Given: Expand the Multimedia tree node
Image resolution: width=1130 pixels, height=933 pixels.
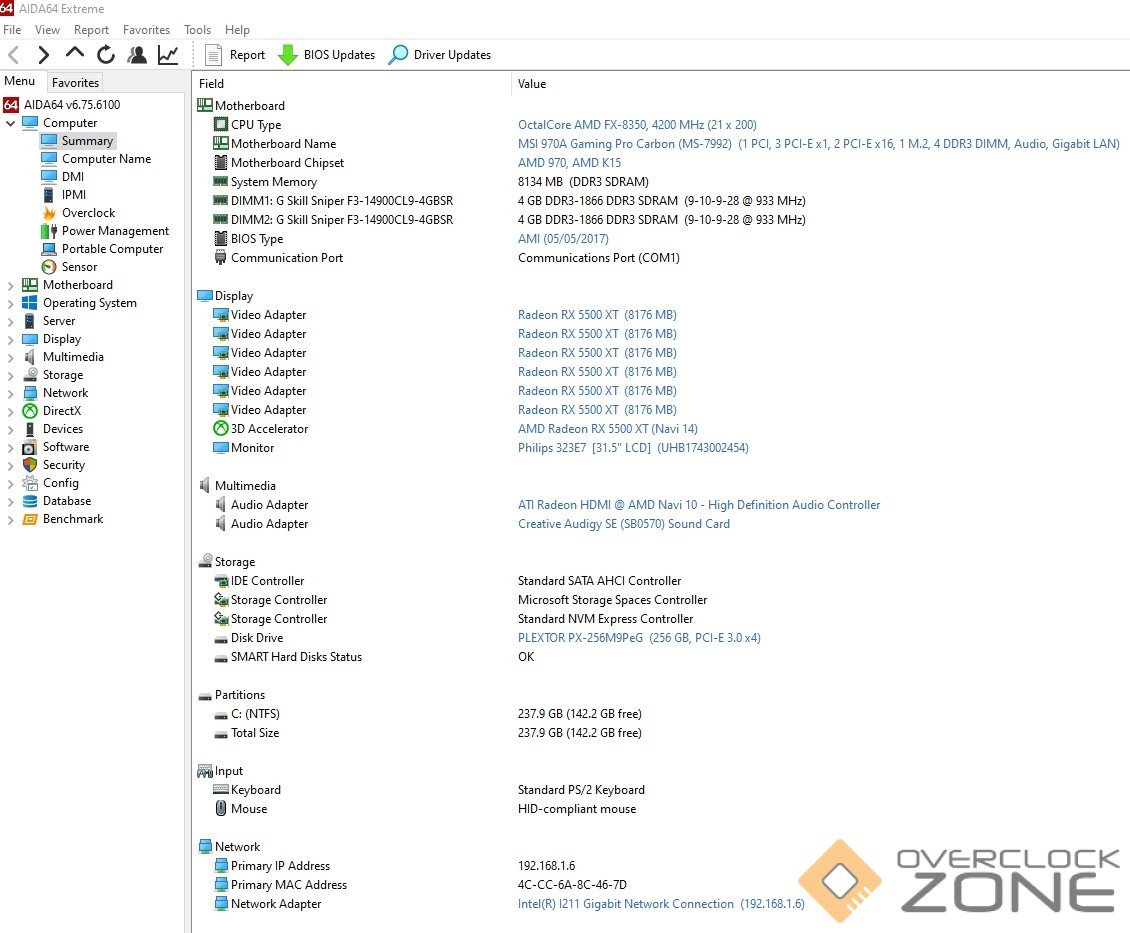Looking at the screenshot, I should point(11,357).
